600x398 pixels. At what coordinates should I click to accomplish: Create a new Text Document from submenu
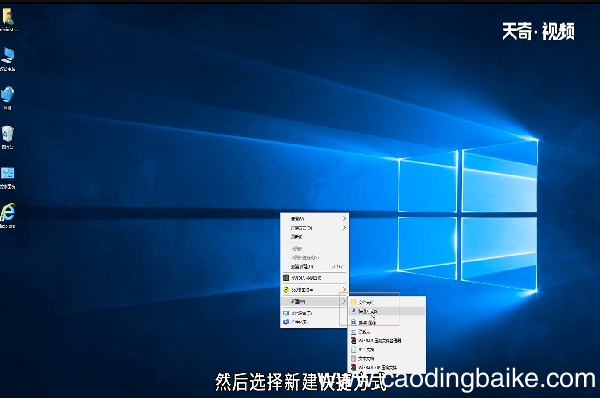(x=386, y=359)
